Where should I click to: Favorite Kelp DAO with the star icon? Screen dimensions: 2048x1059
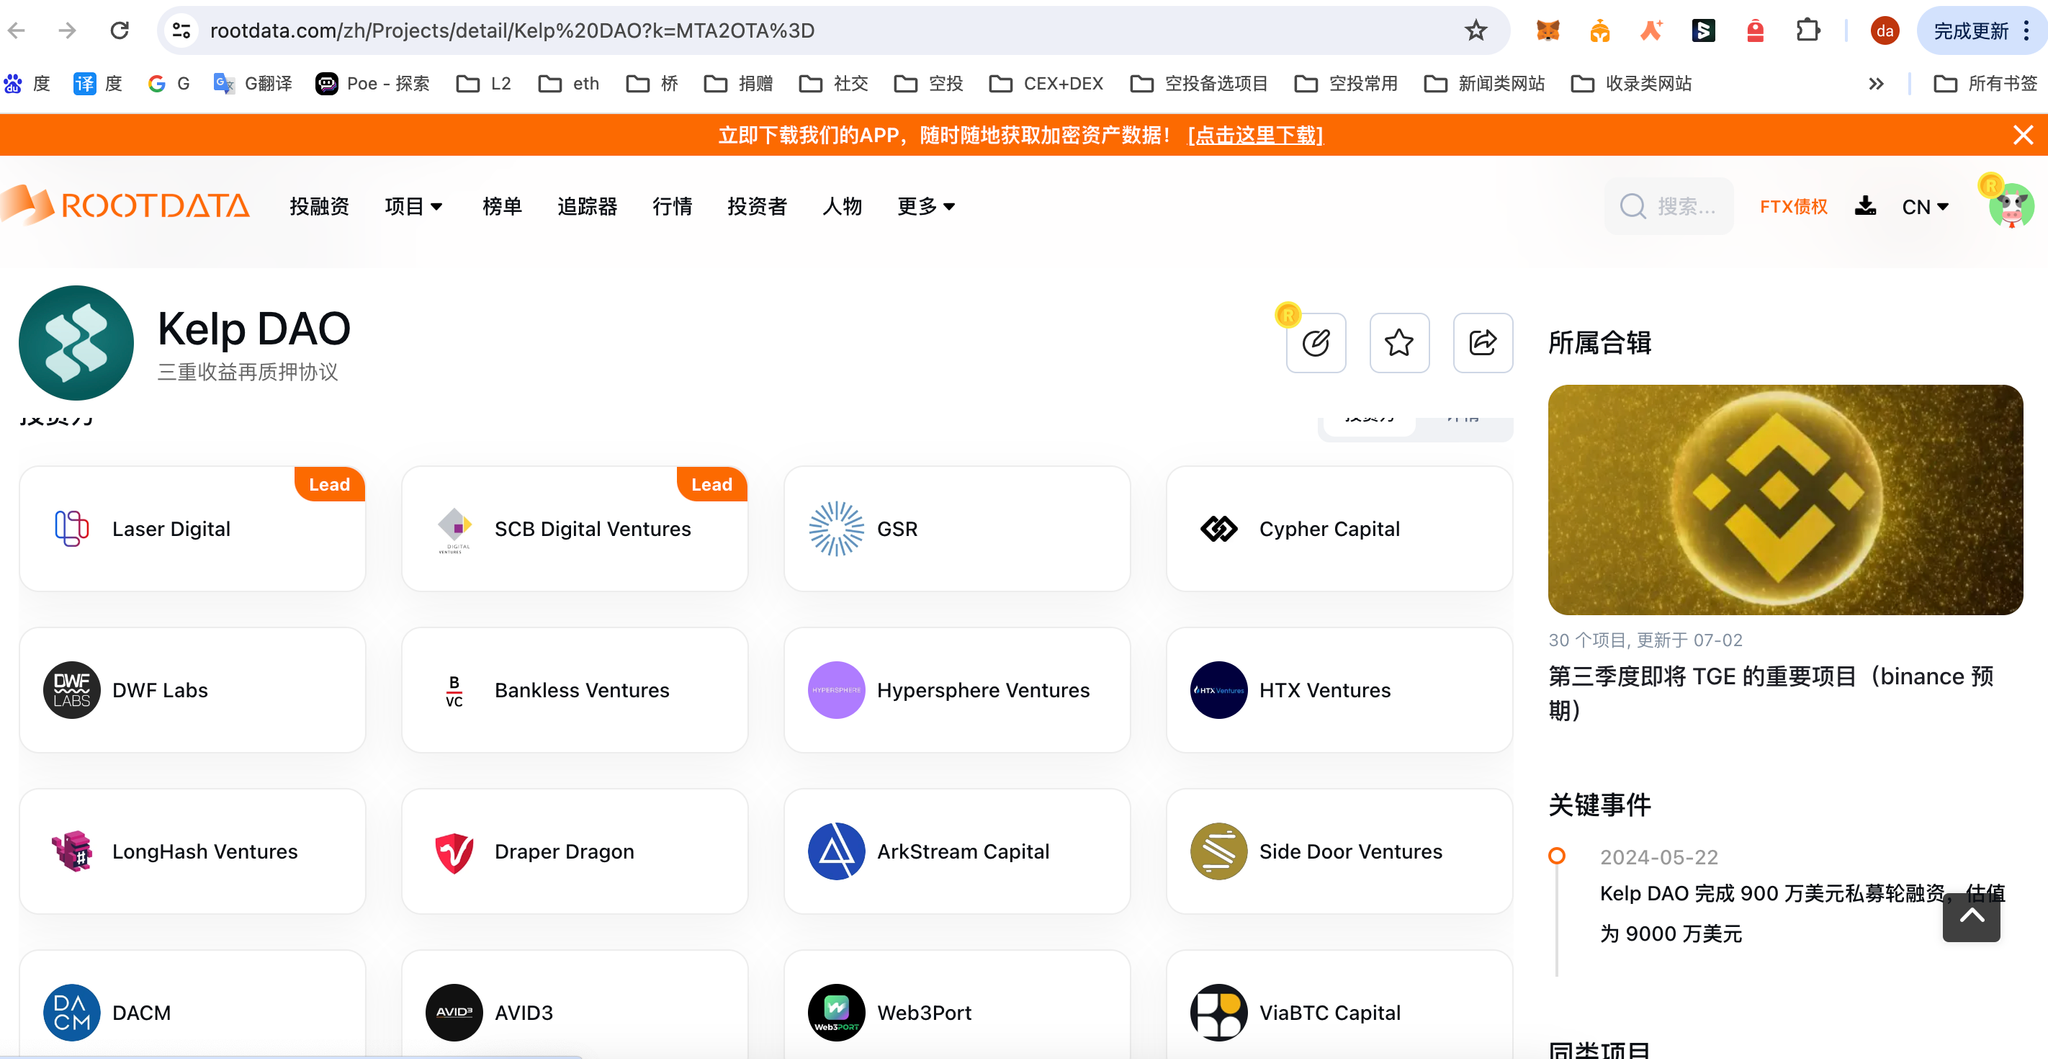click(1399, 343)
